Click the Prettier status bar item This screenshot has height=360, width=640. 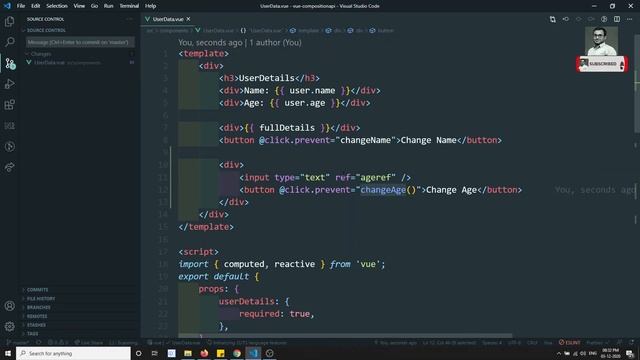pos(597,342)
